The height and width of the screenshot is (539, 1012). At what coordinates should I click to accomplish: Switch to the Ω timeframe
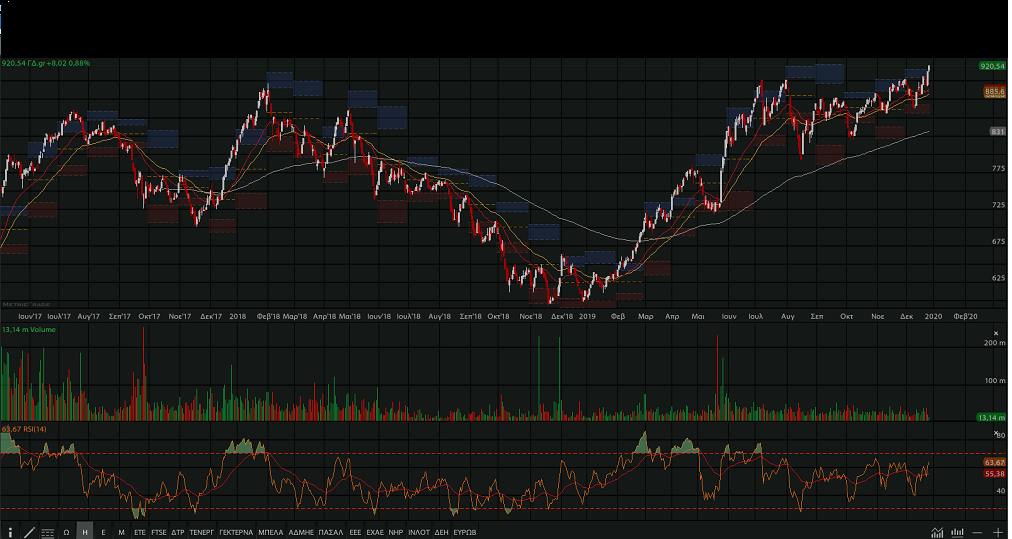[x=66, y=532]
